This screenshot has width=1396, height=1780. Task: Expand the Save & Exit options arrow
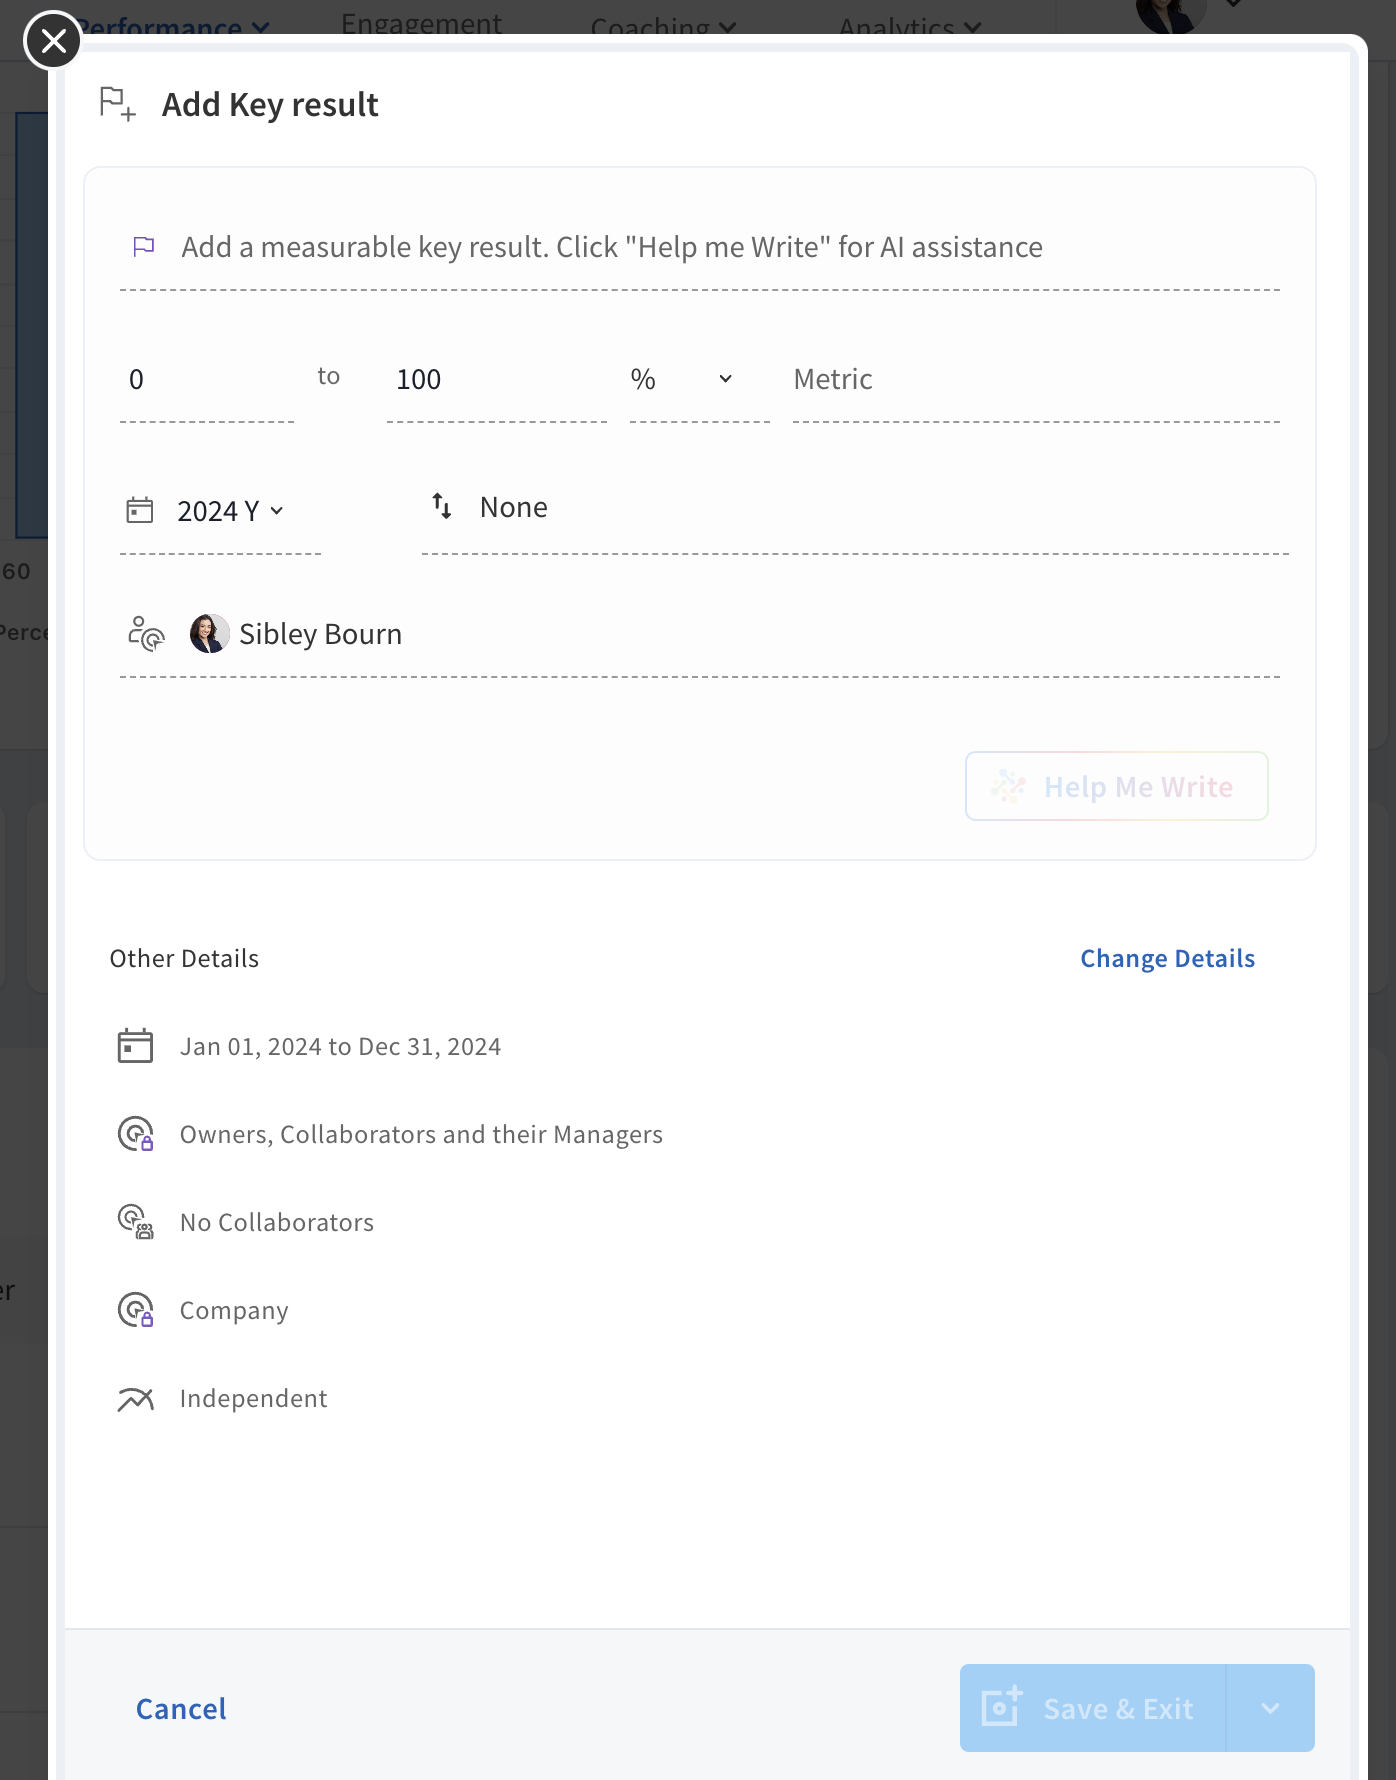(x=1270, y=1708)
